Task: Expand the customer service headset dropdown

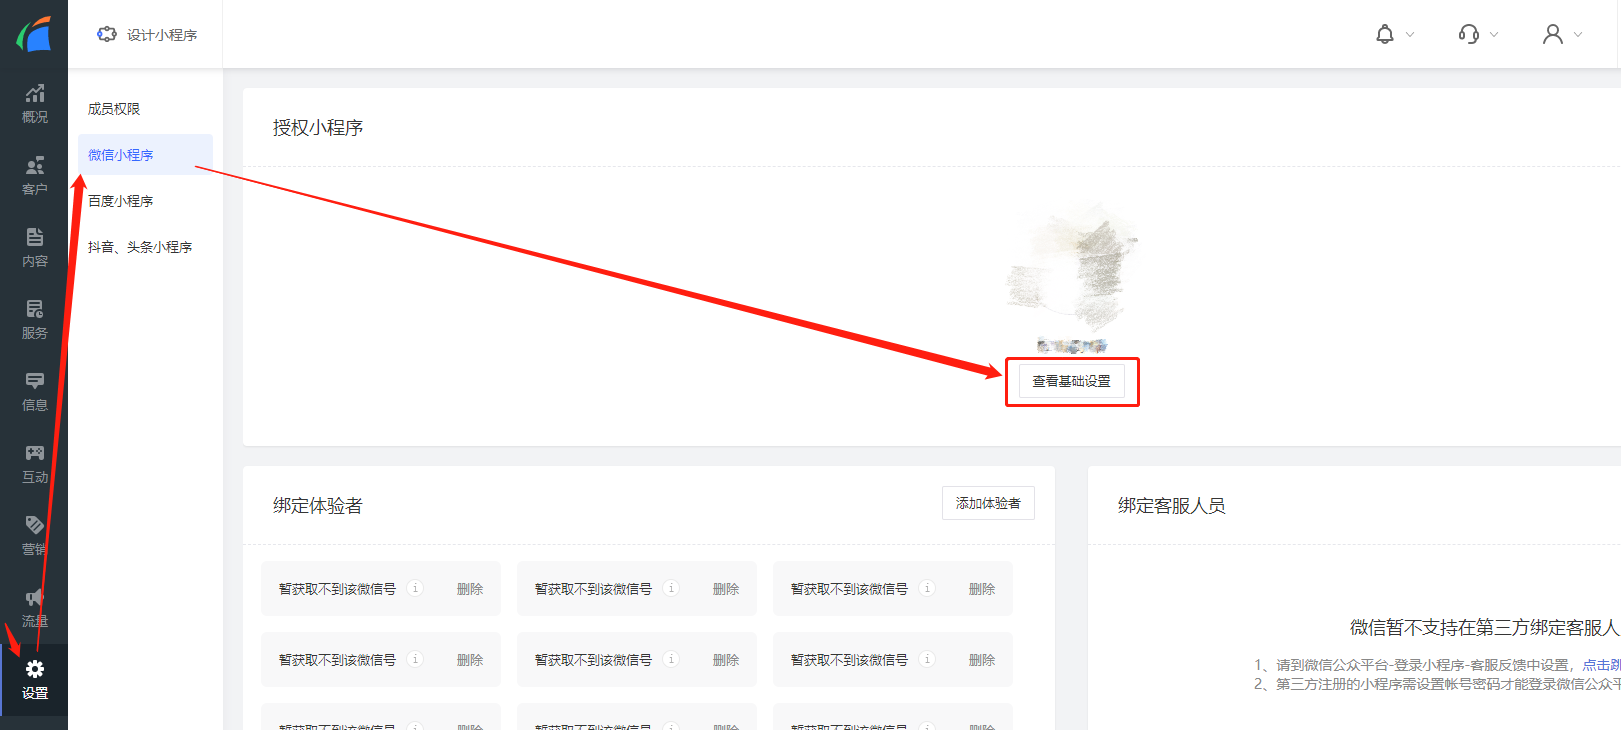Action: (1478, 34)
